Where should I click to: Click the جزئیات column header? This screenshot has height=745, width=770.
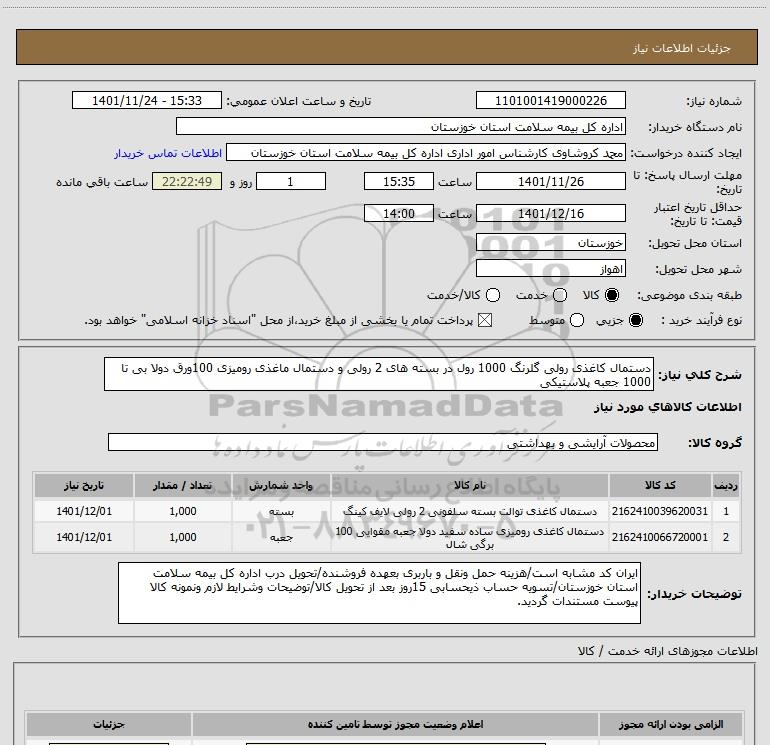(109, 724)
